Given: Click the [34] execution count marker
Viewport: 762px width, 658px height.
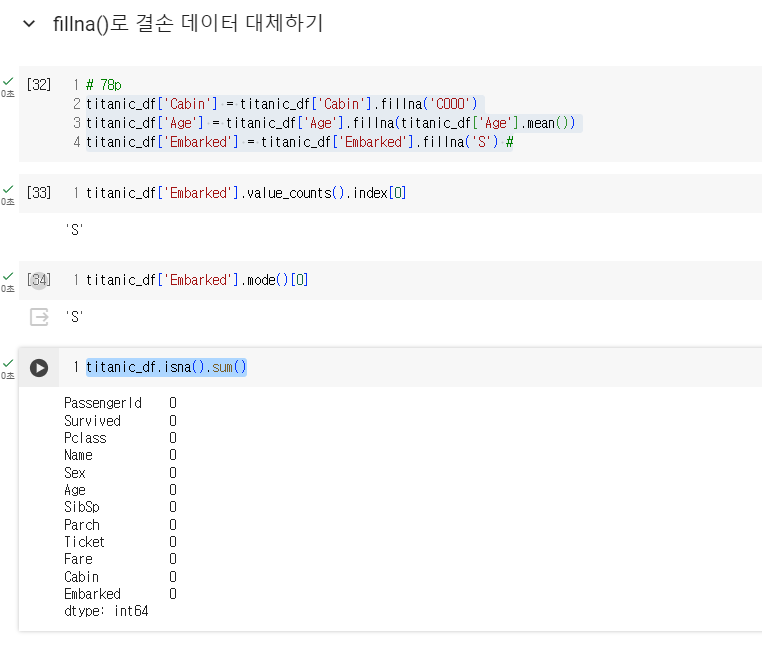Looking at the screenshot, I should (39, 280).
